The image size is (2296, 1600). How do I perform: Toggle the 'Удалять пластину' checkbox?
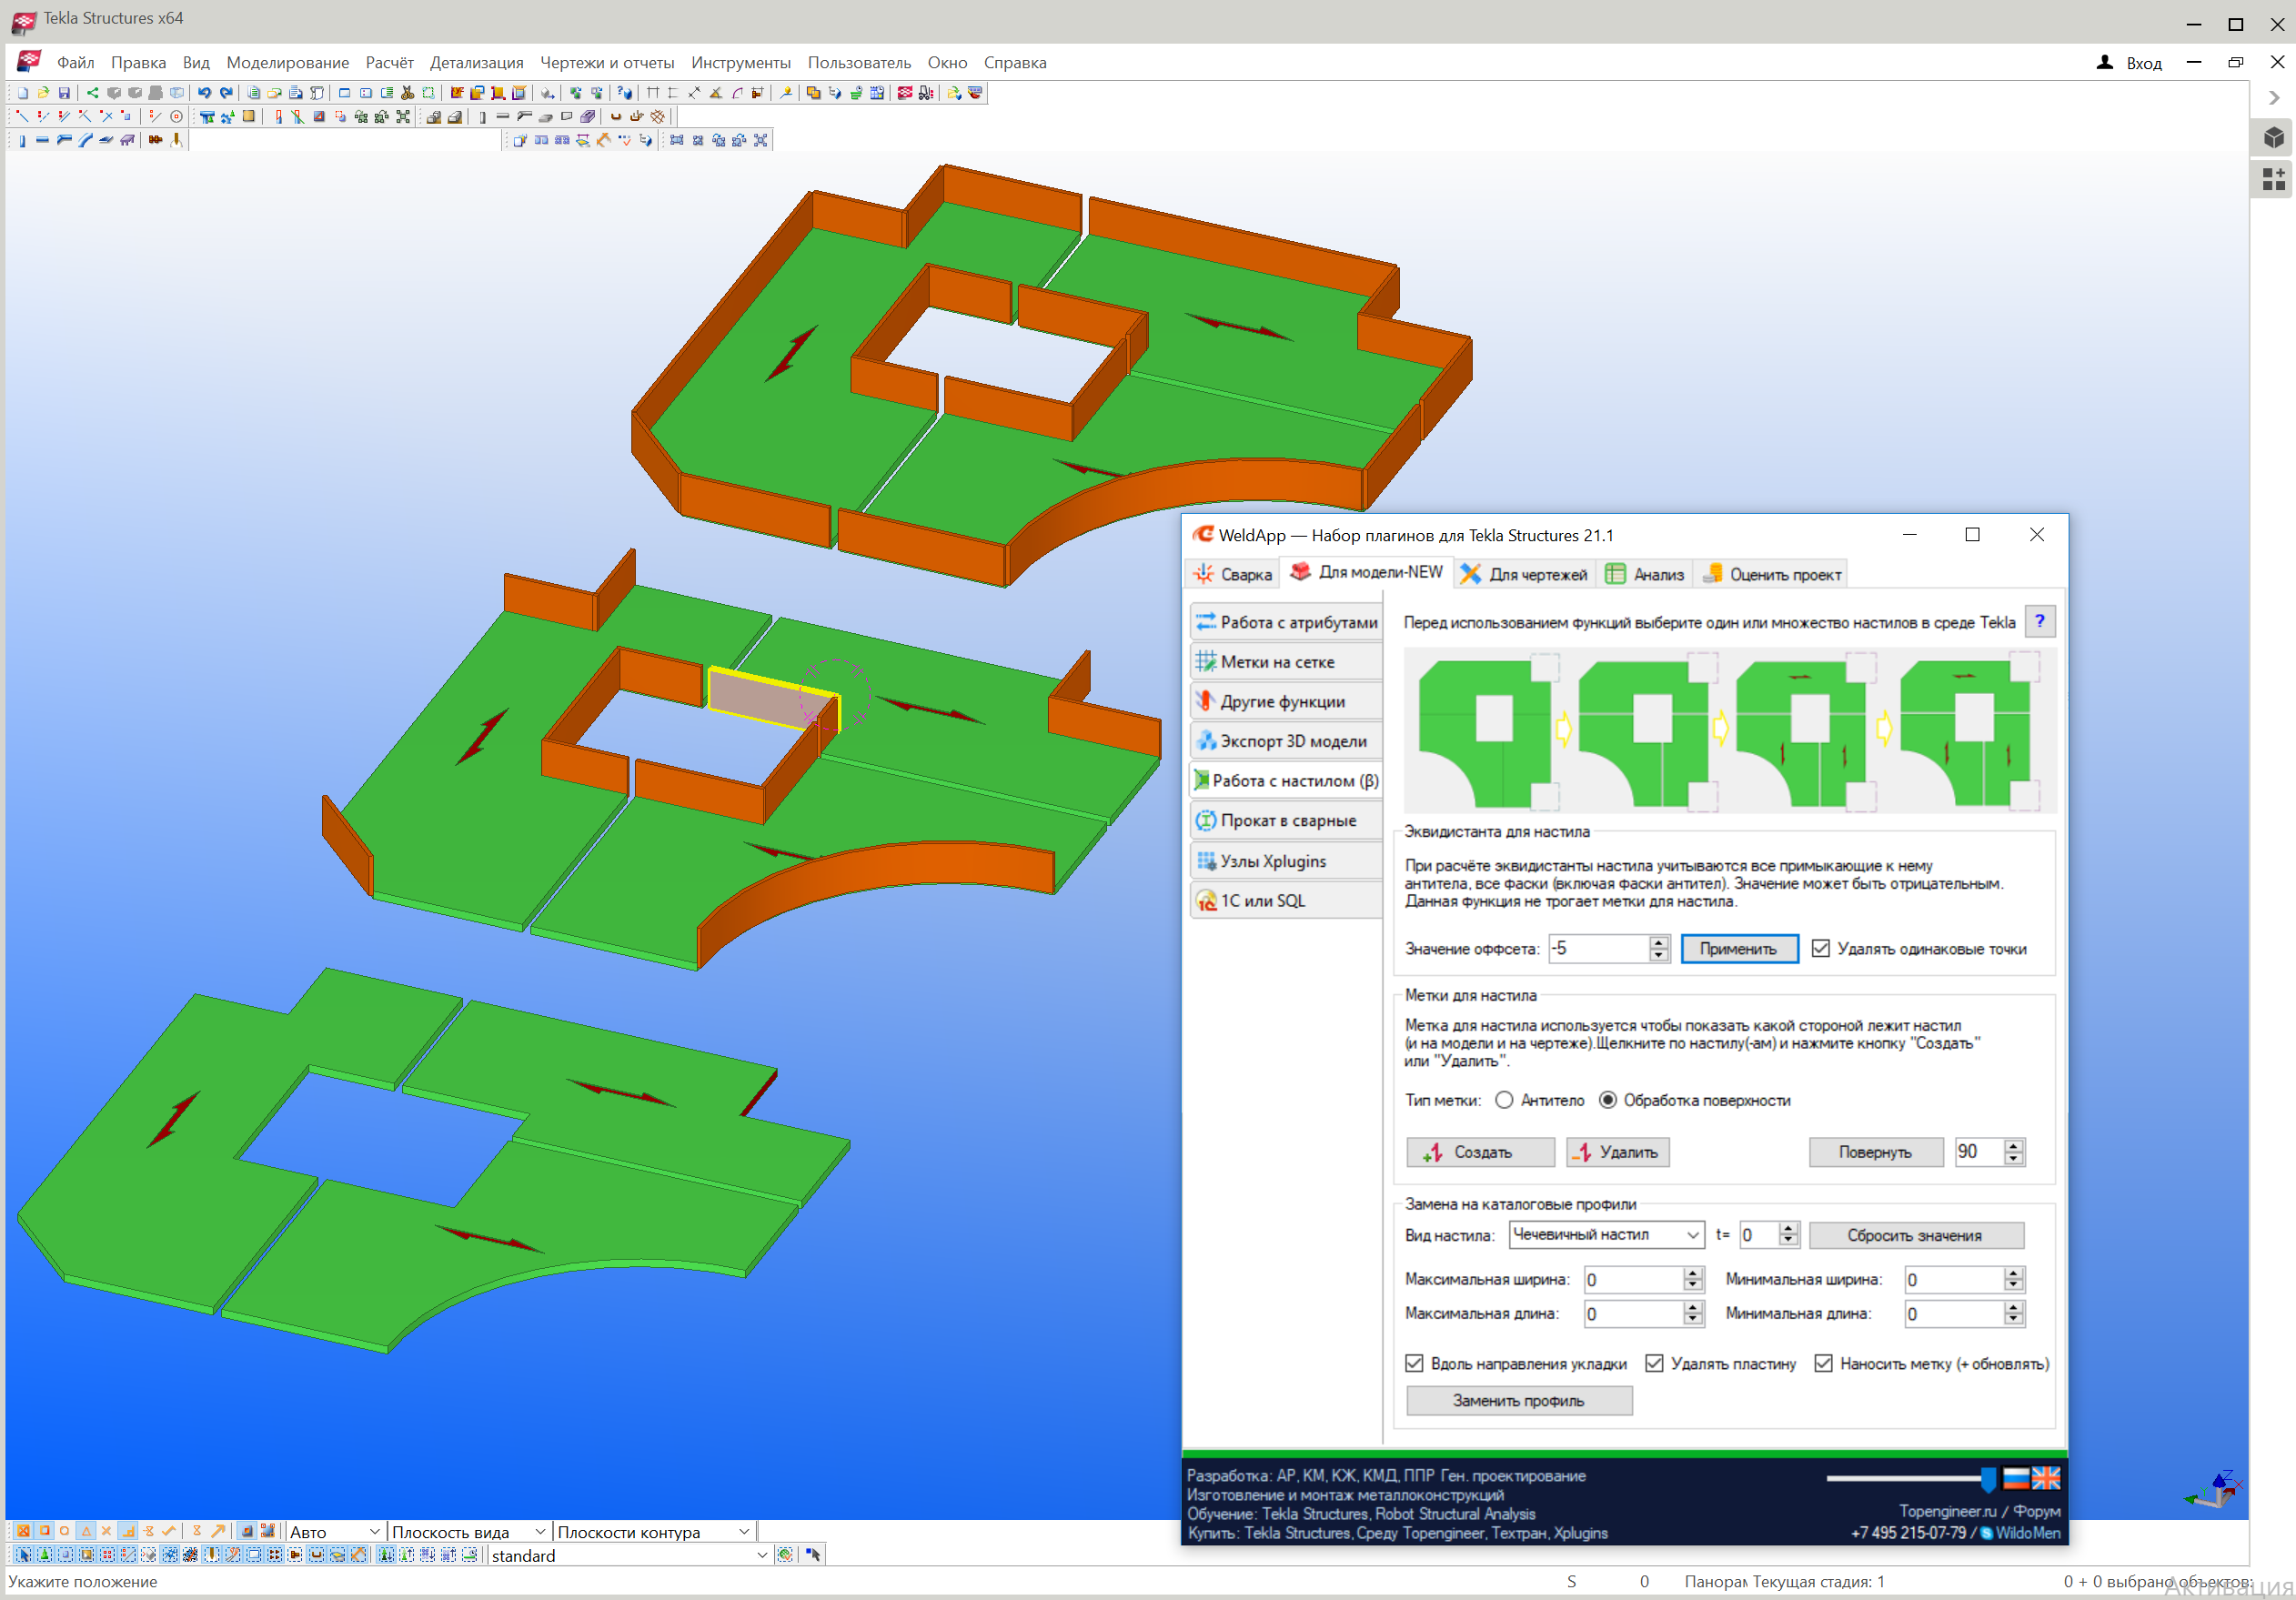pos(1654,1363)
